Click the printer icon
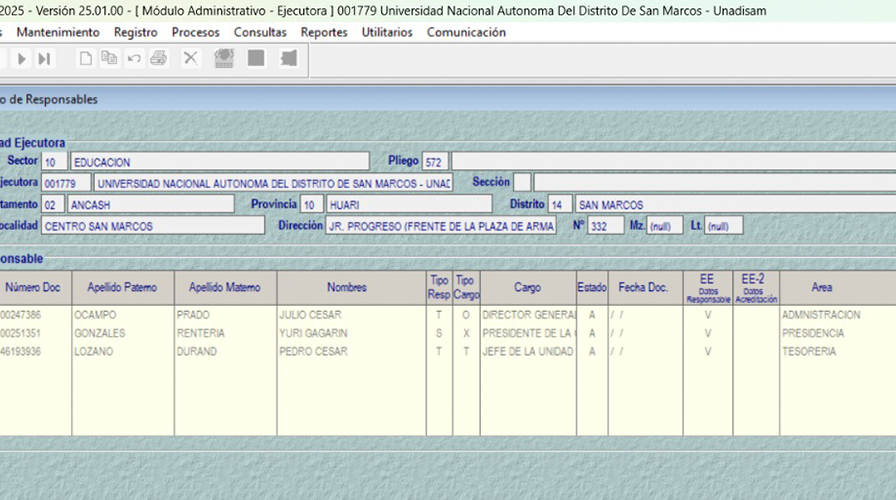Screen dimensions: 896x500 159,58
